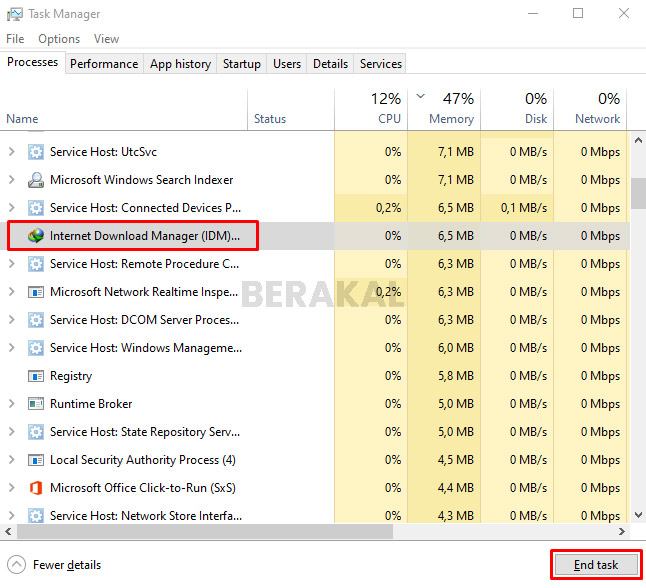Click the Fewer details link

tap(67, 565)
